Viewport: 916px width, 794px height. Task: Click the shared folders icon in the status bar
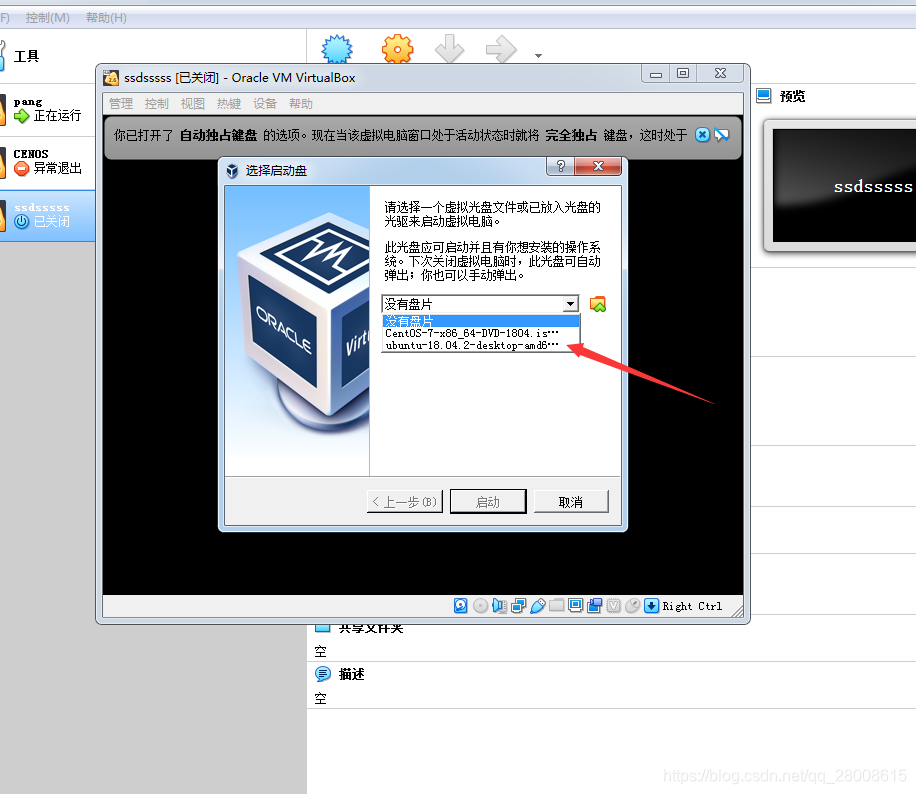[x=556, y=605]
